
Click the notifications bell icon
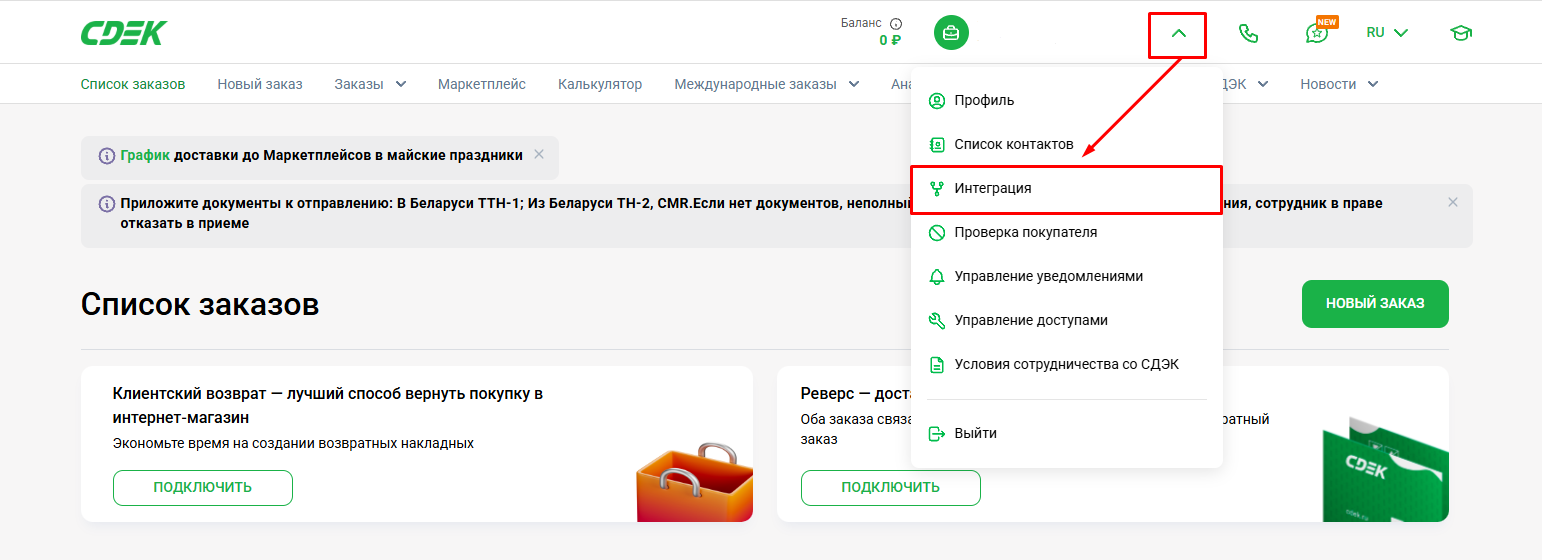coord(937,276)
